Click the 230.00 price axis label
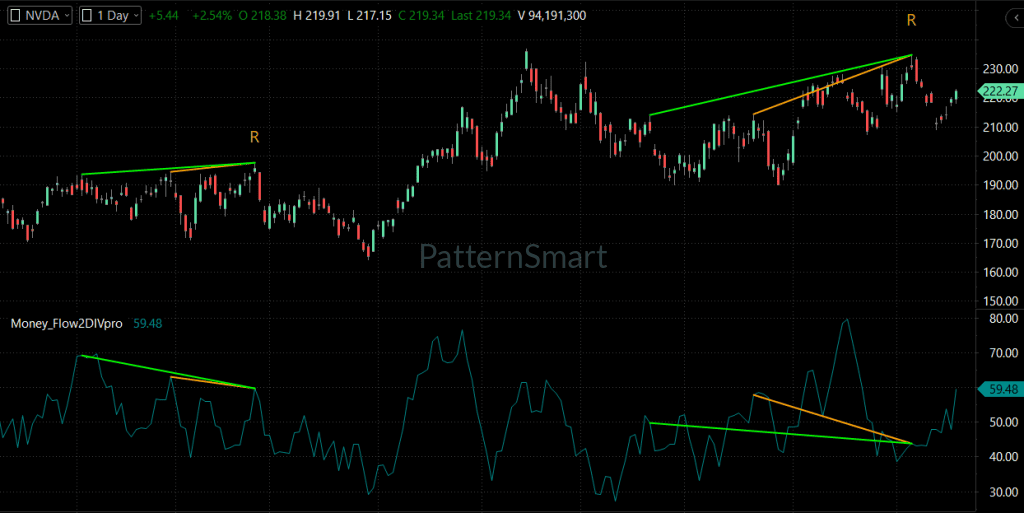The height and width of the screenshot is (513, 1024). [1000, 69]
